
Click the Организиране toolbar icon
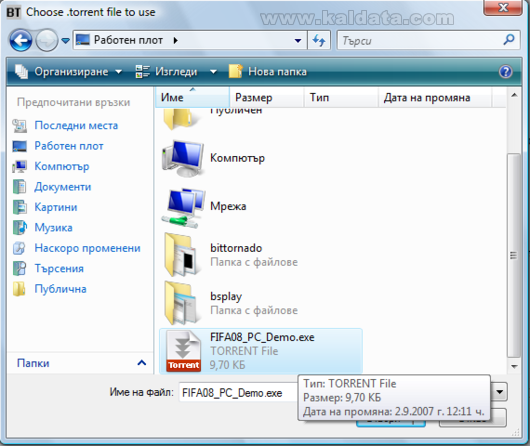point(21,72)
